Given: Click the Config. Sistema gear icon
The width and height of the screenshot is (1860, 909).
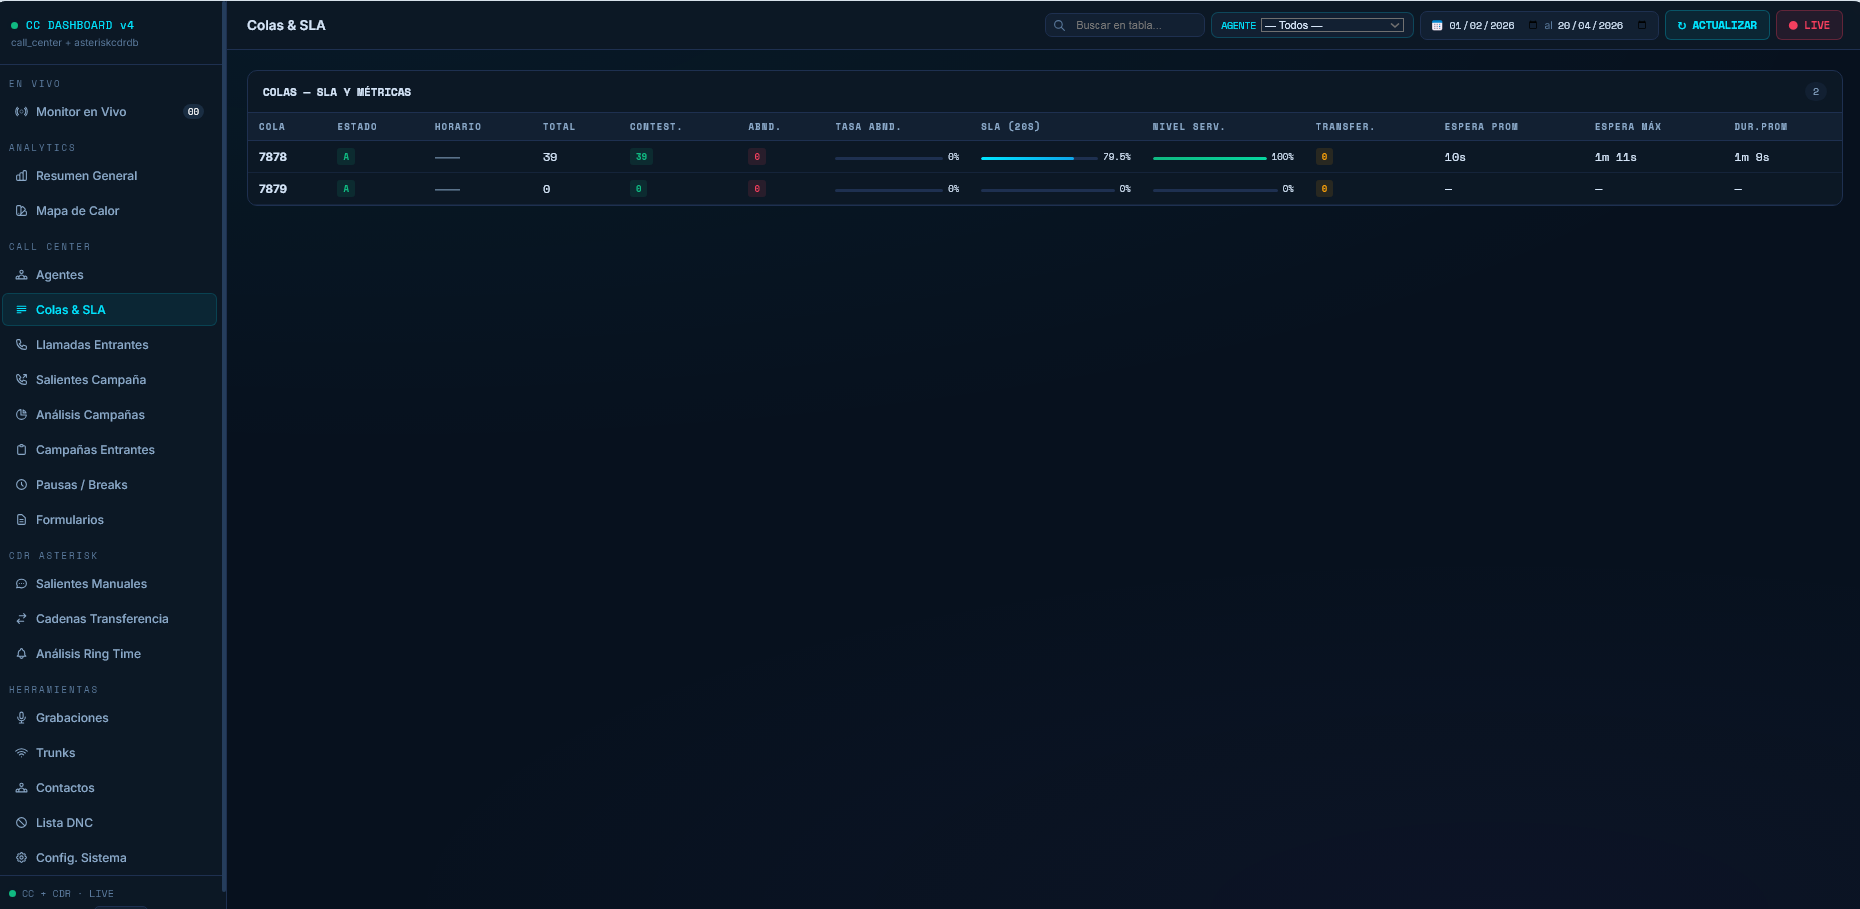Looking at the screenshot, I should 21,858.
